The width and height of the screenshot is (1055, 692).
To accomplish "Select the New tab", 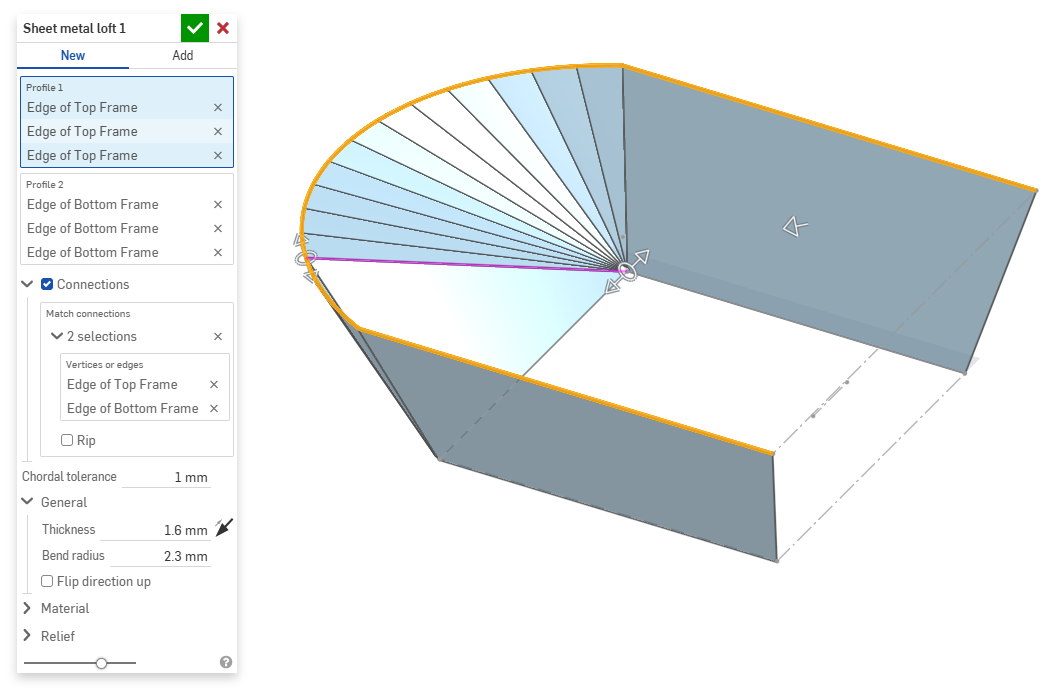I will (73, 56).
